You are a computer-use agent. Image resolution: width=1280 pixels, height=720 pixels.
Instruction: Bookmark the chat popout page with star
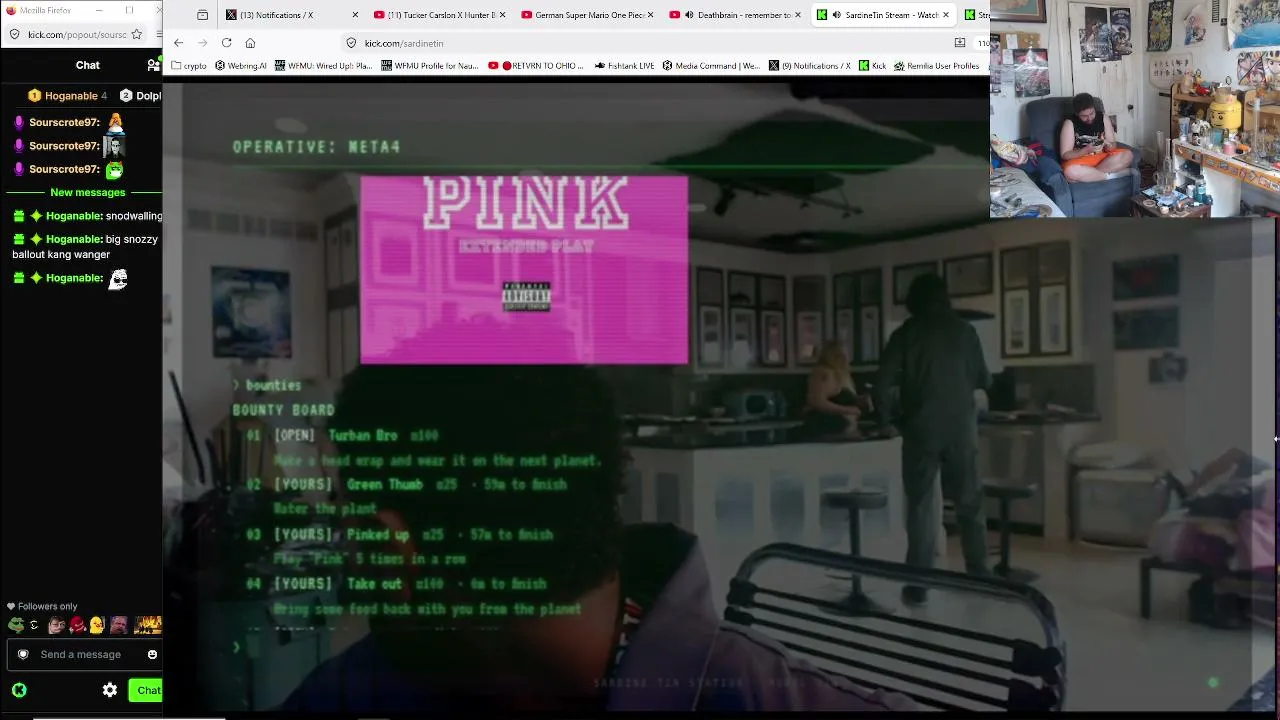(x=137, y=34)
